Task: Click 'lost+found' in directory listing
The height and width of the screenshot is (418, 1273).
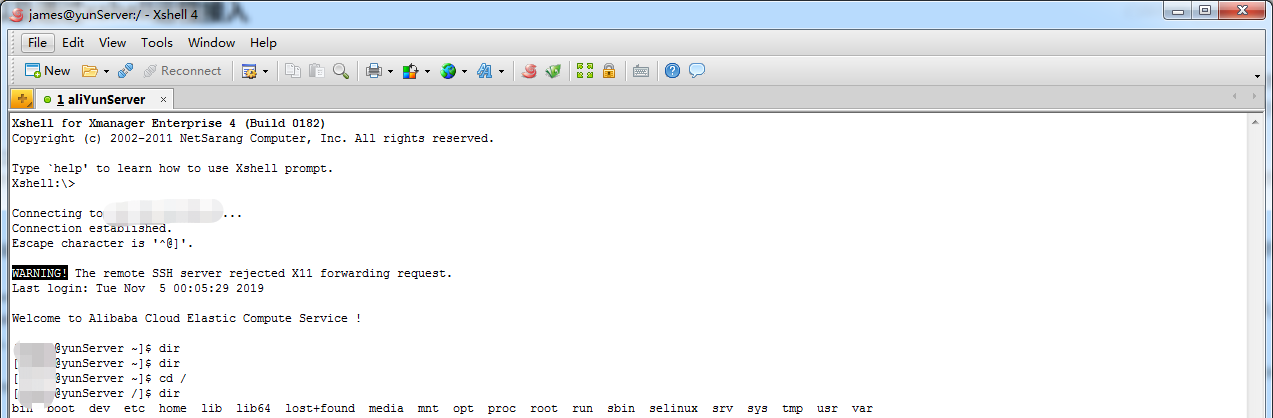Action: point(316,408)
